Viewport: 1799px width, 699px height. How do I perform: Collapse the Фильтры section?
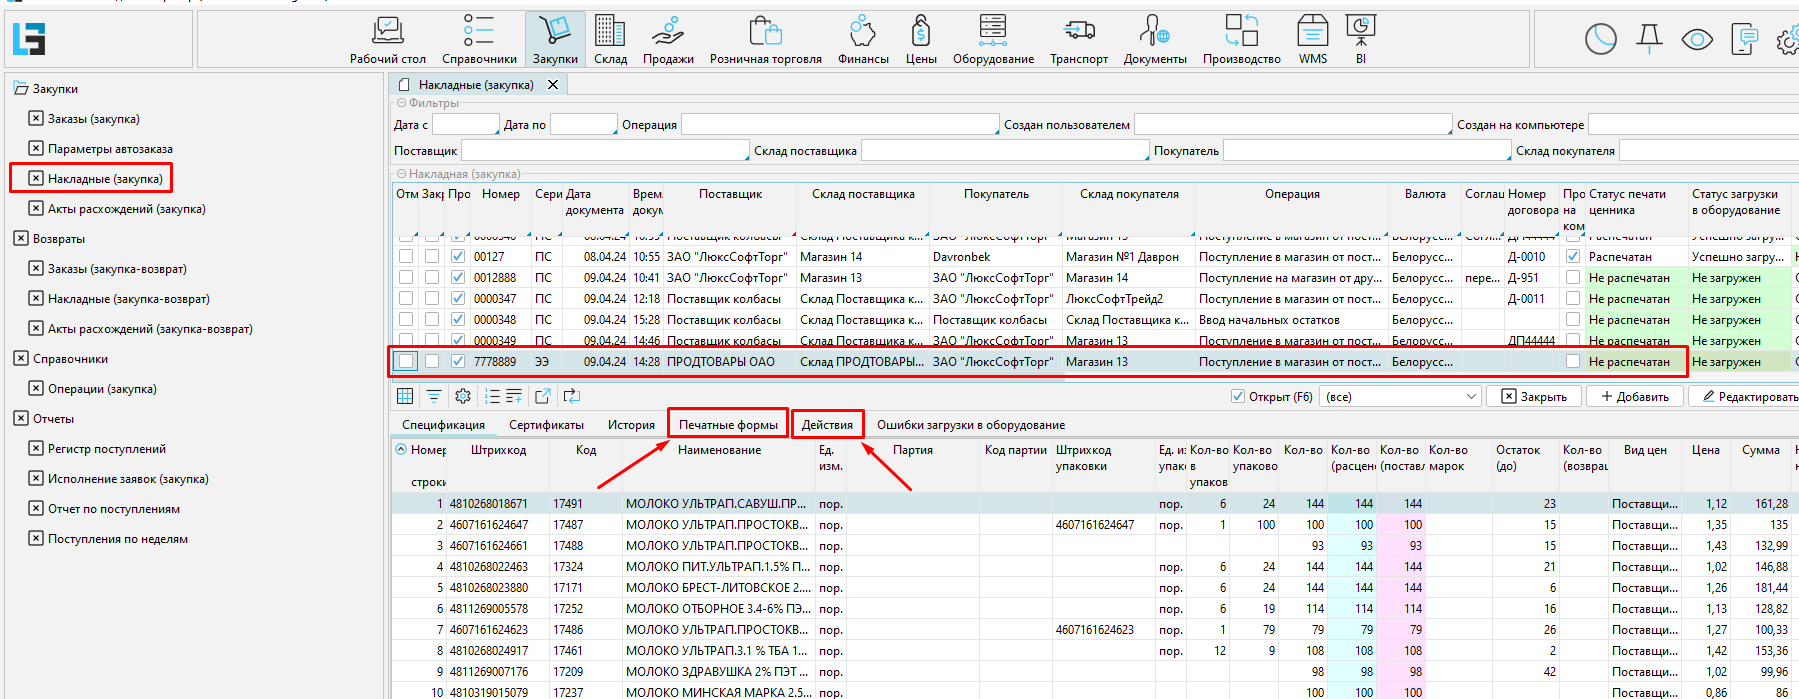point(402,103)
